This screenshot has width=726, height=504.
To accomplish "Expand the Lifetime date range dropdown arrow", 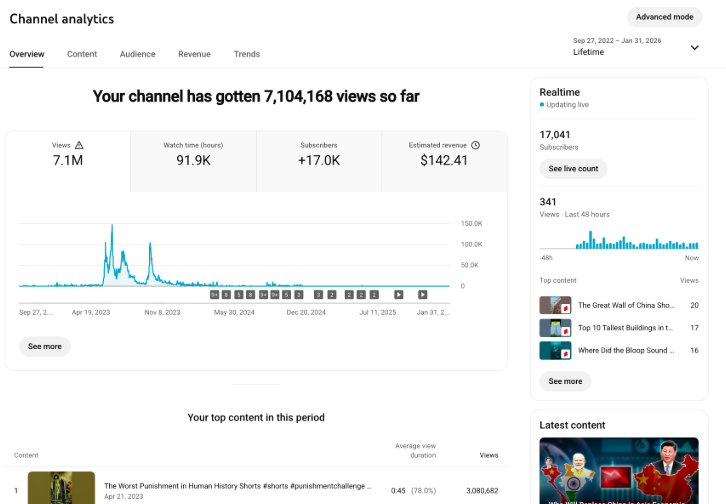I will click(695, 48).
